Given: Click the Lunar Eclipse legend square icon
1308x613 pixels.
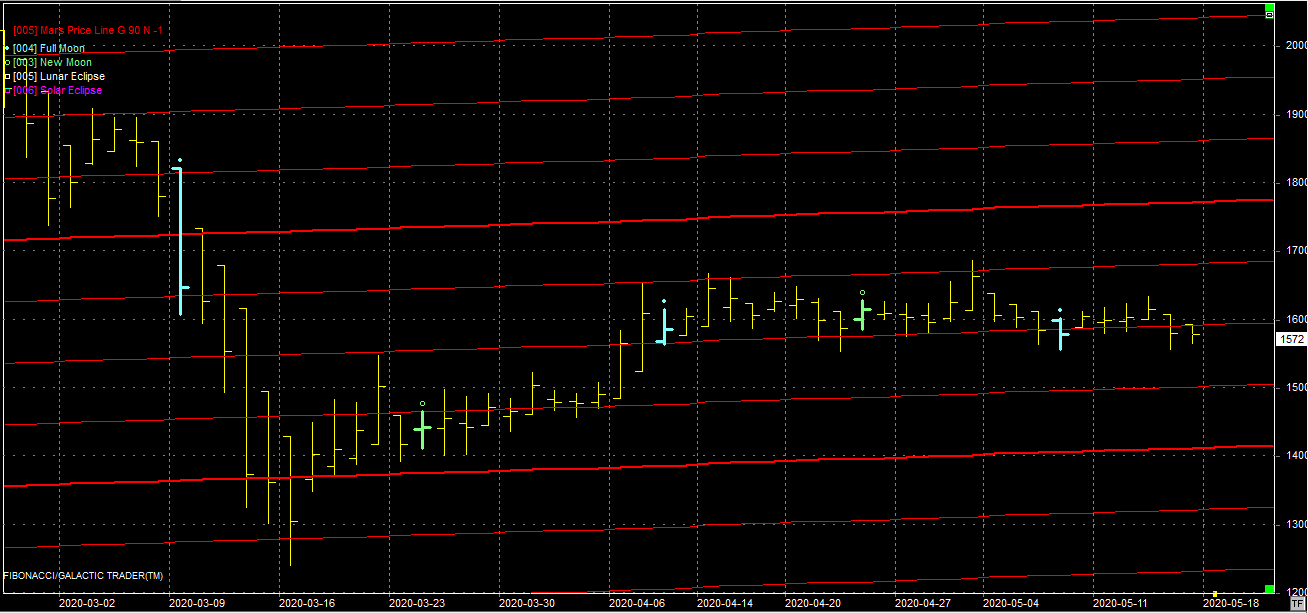Looking at the screenshot, I should pos(7,76).
